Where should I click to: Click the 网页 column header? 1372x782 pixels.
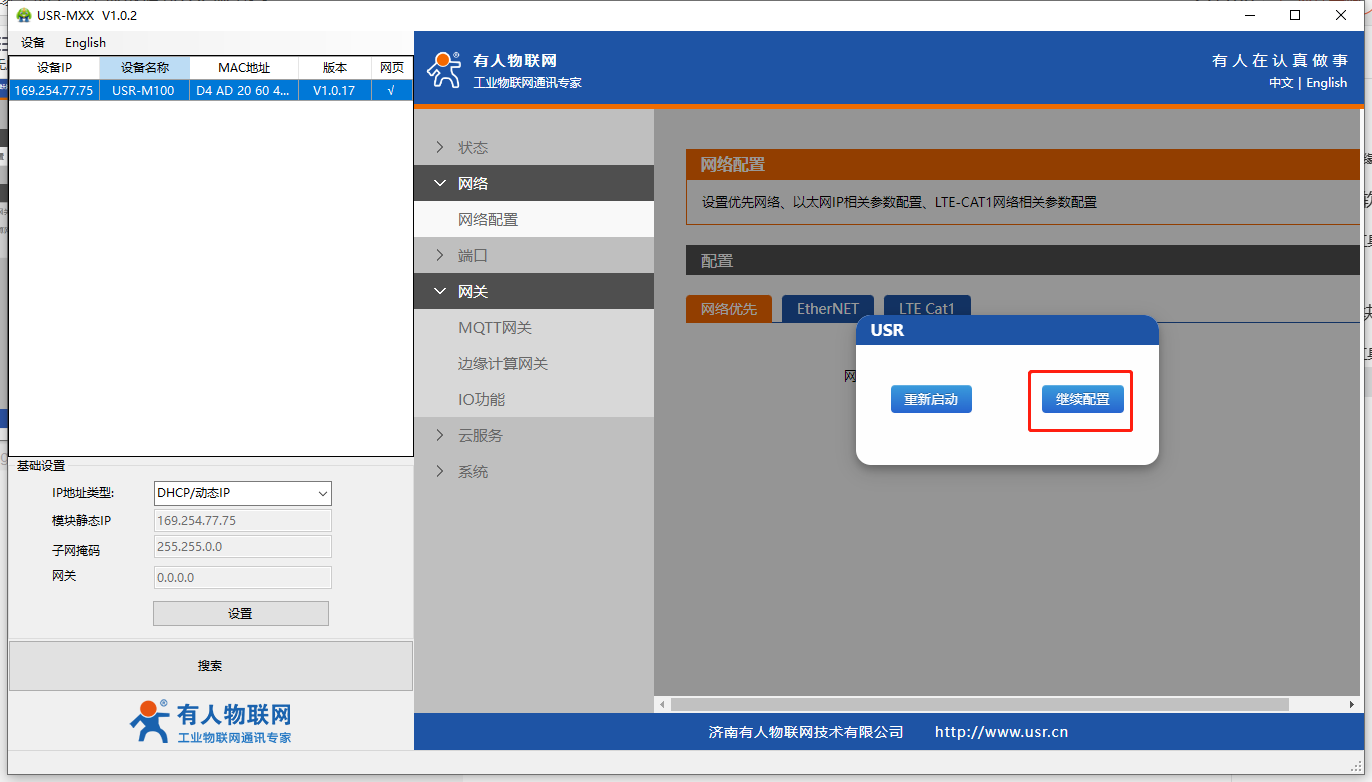click(392, 68)
